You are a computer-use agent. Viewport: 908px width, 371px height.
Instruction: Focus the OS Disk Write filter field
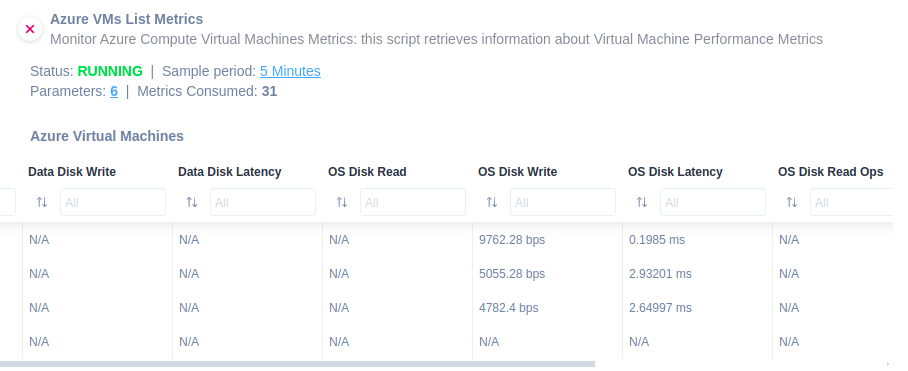[x=563, y=202]
